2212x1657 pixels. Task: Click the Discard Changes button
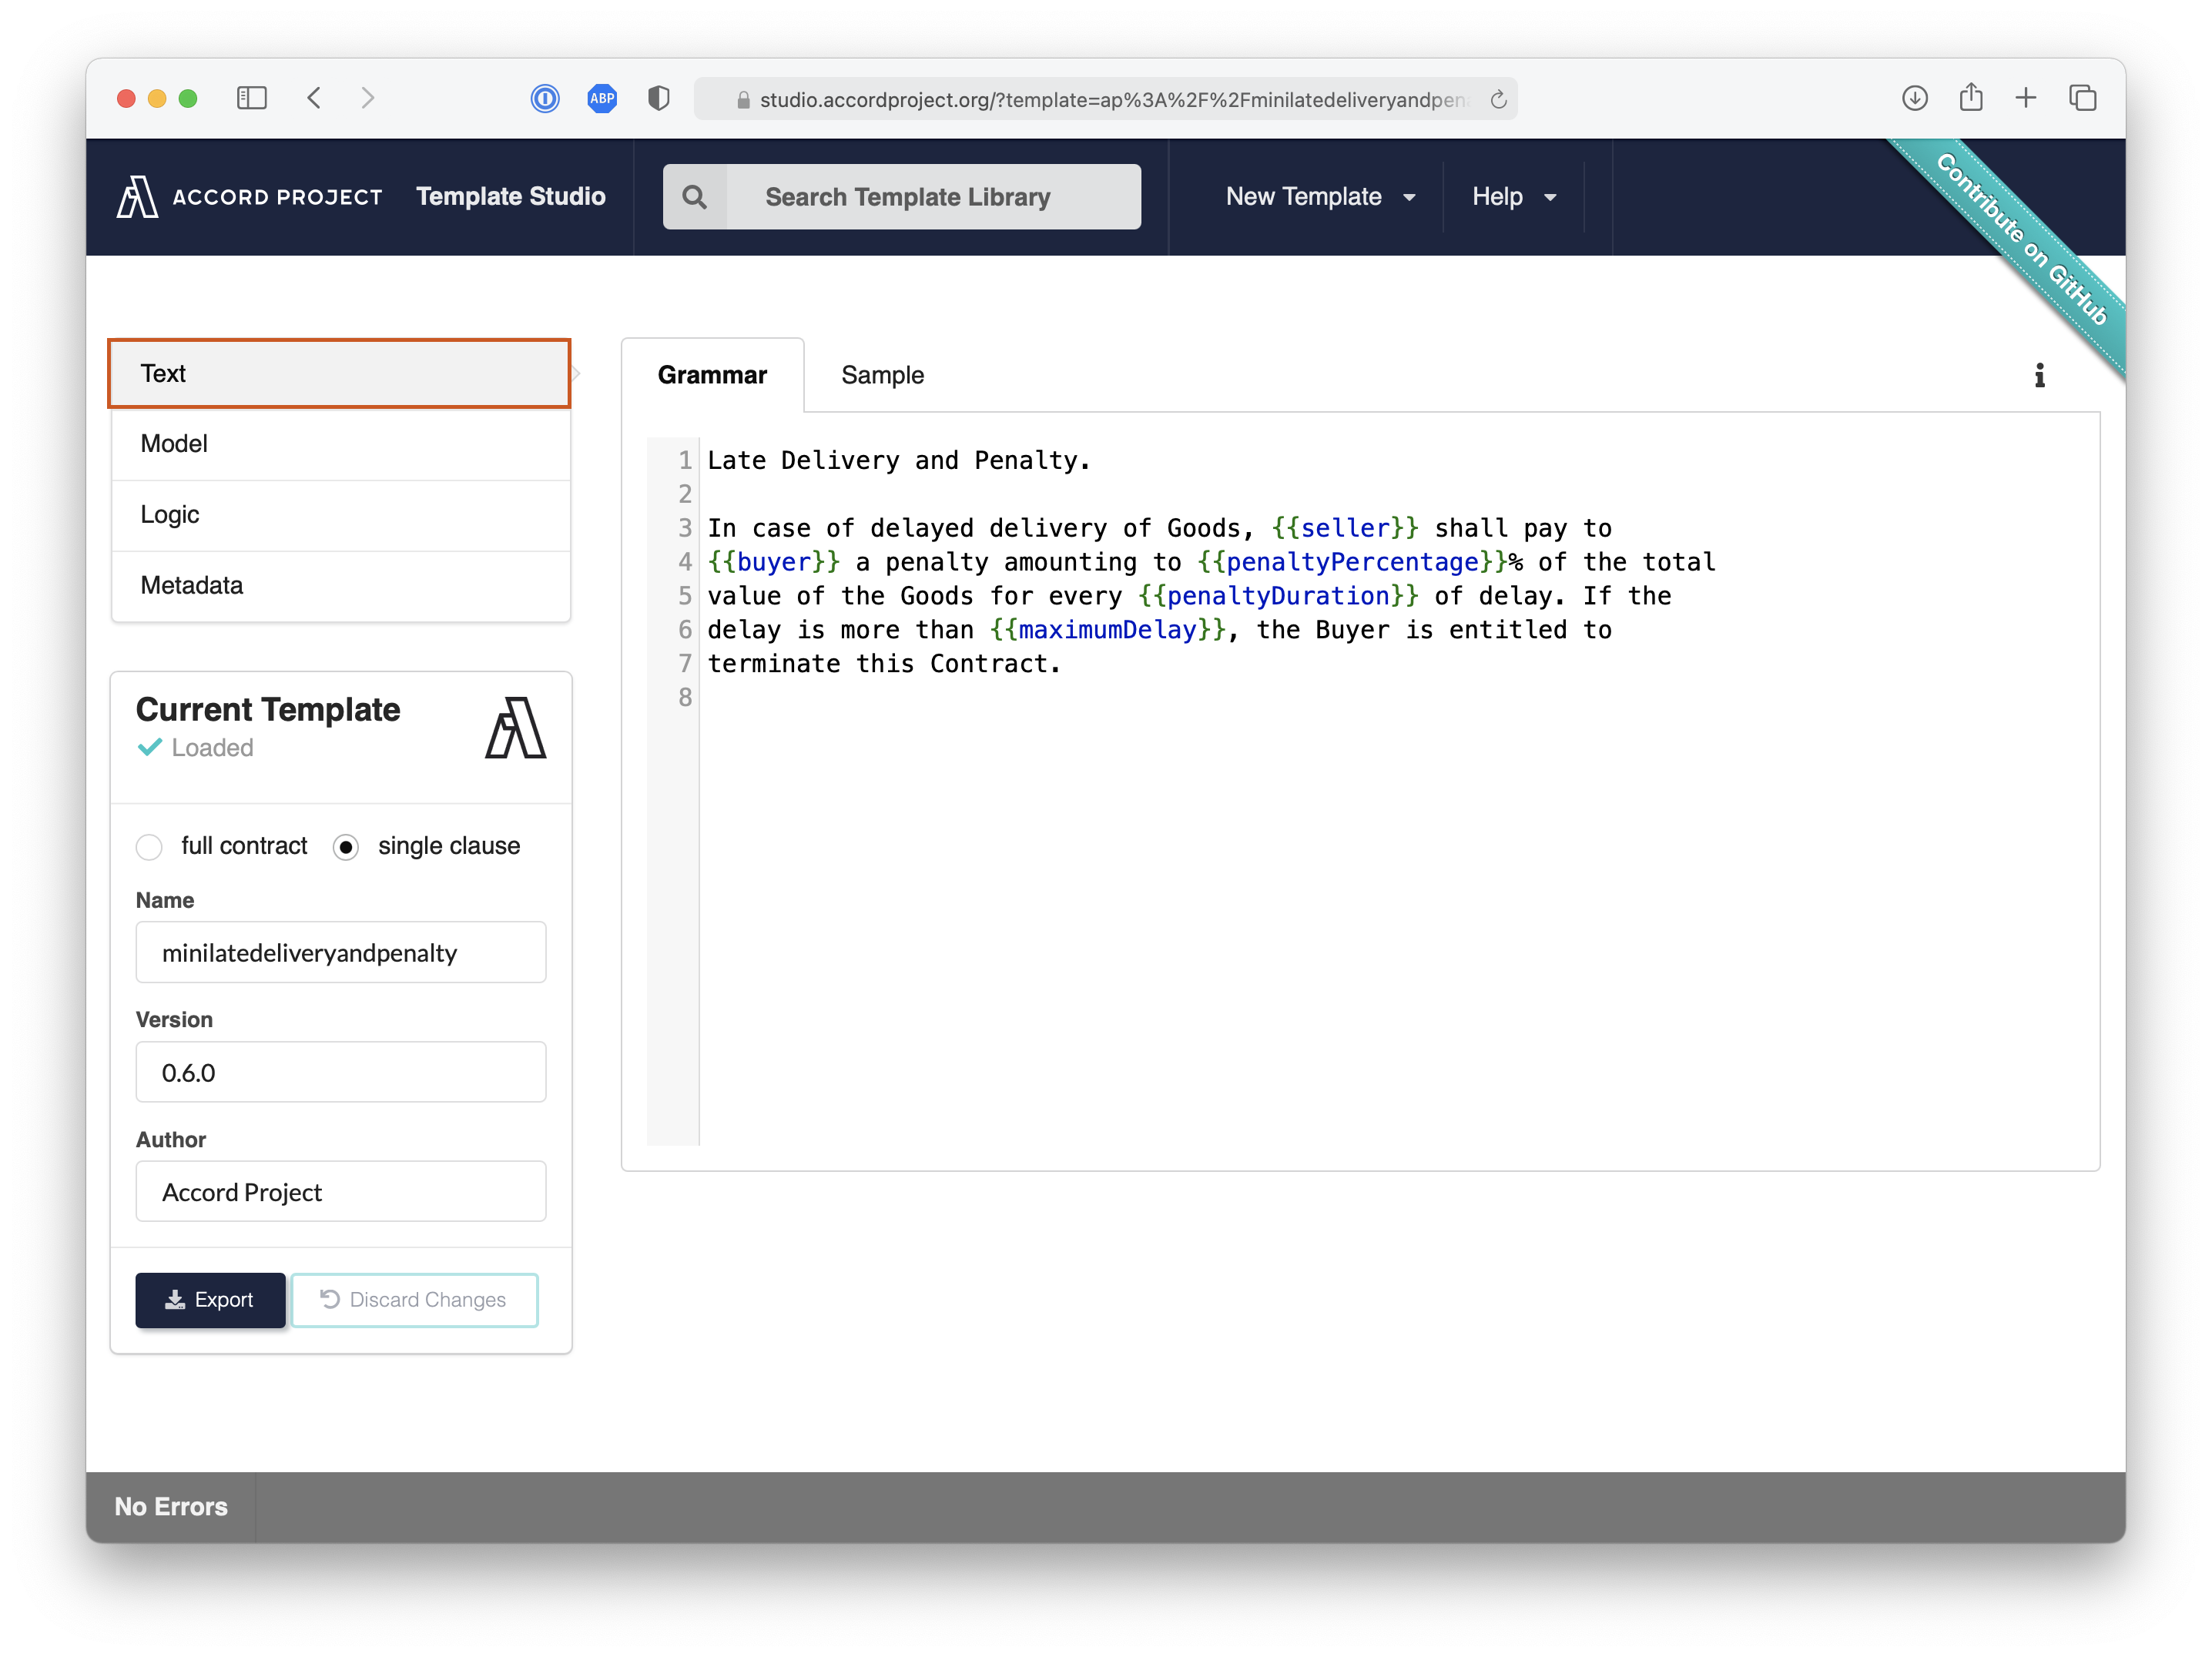[x=413, y=1298]
